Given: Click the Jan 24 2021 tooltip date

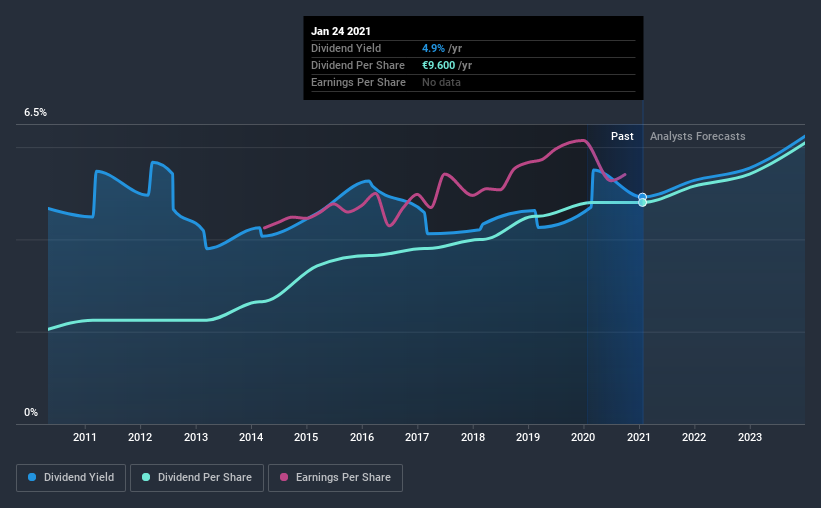Looking at the screenshot, I should 341,31.
